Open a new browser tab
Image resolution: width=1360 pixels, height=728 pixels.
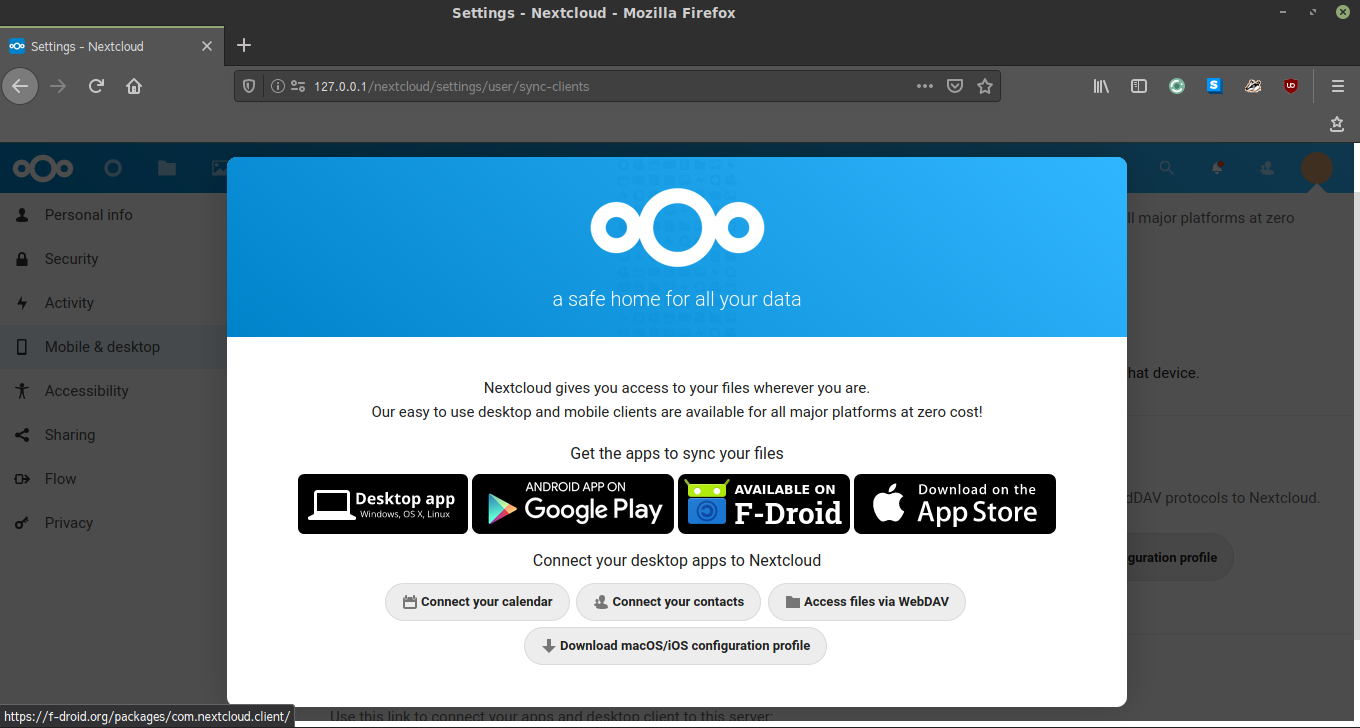click(x=244, y=45)
